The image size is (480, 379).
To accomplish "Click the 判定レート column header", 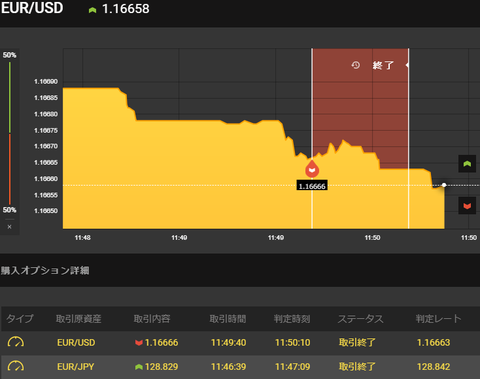I will (438, 319).
